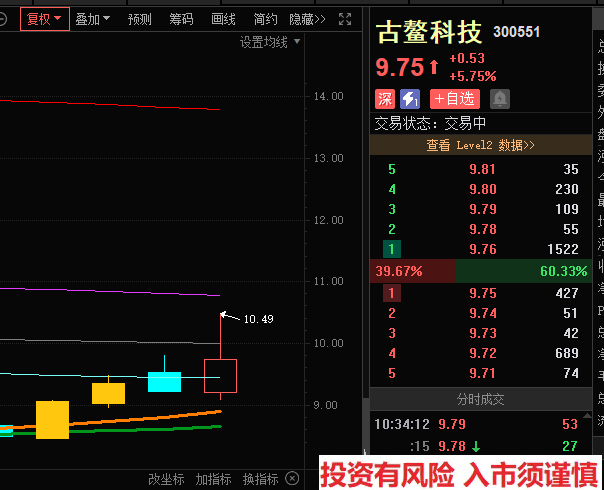Click the 39.67% red ratio bar
This screenshot has height=490, width=604.
[413, 271]
